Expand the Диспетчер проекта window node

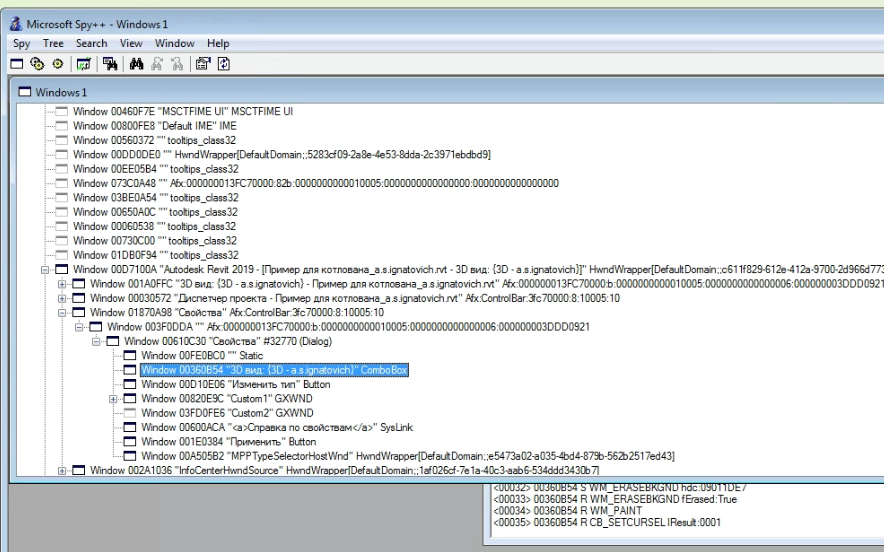pos(61,298)
